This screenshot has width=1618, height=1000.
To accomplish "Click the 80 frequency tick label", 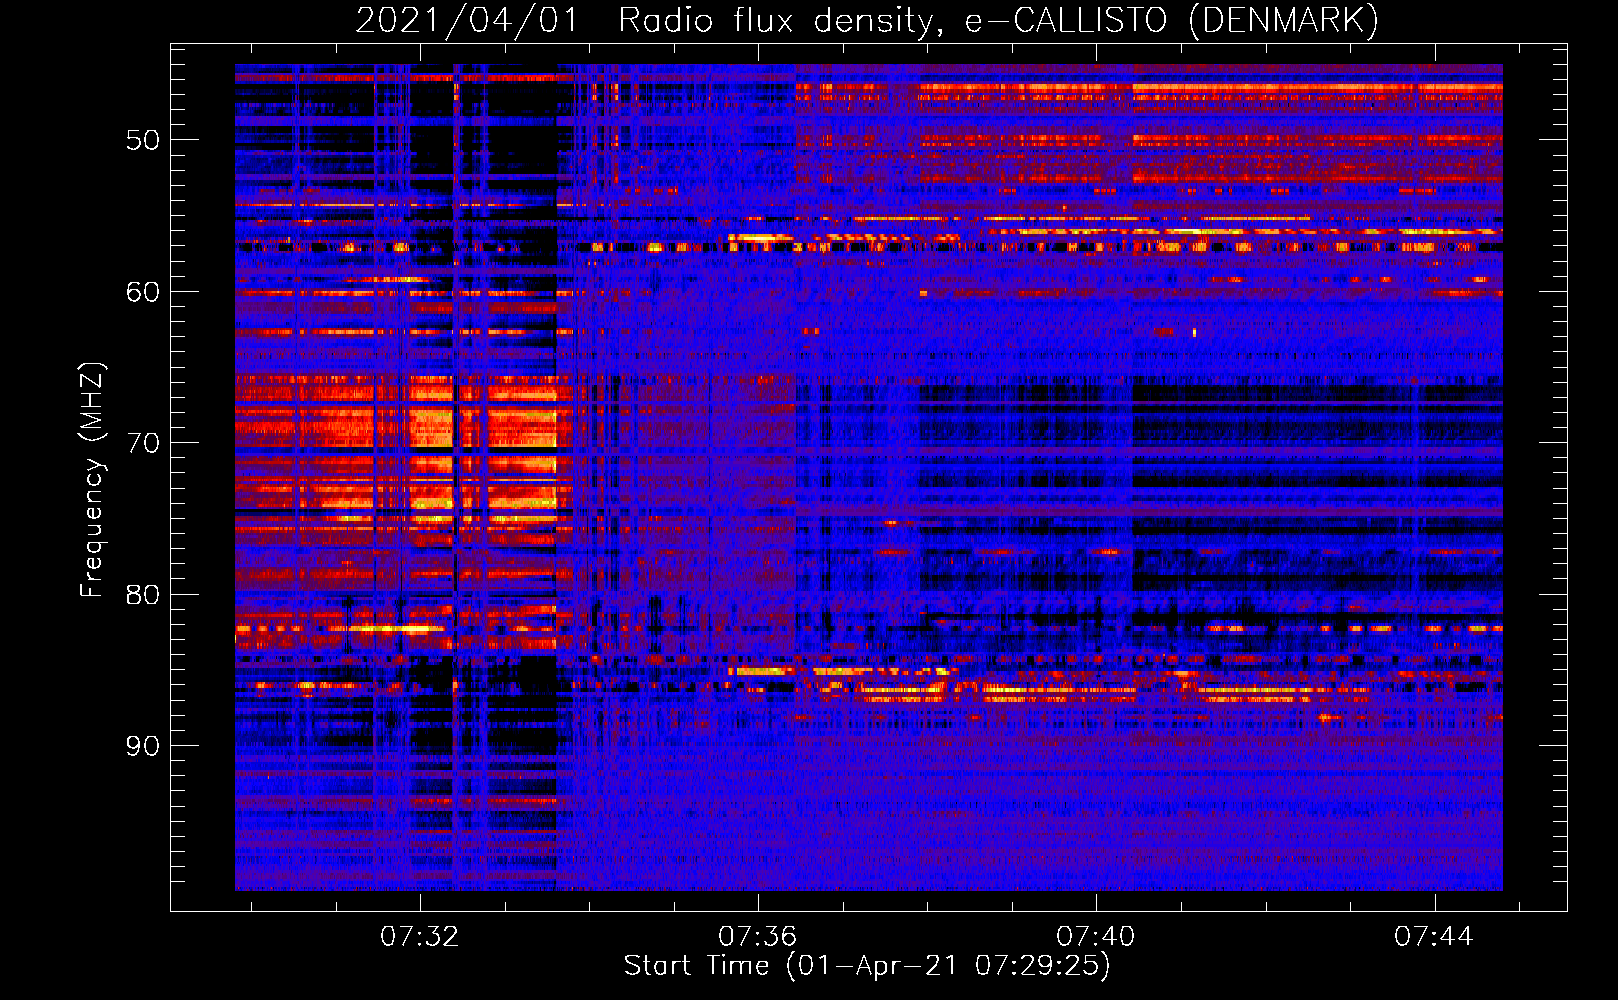I will tap(143, 595).
